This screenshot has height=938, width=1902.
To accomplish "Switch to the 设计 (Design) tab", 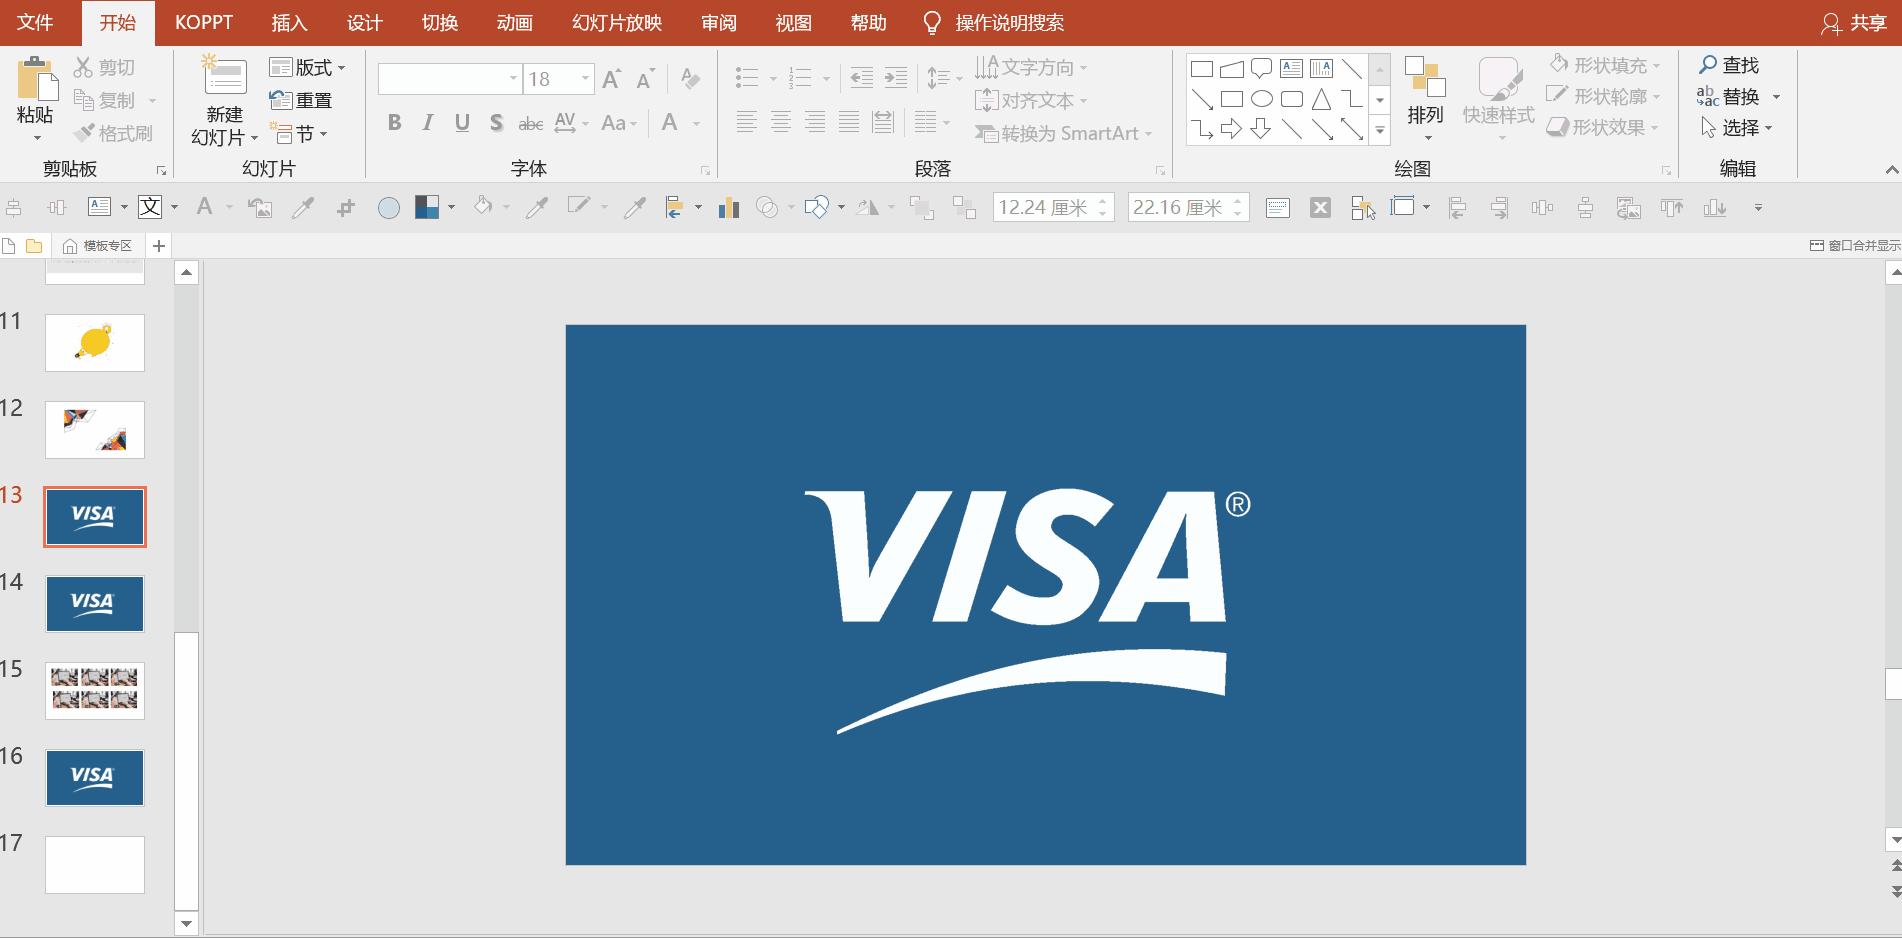I will coord(365,23).
